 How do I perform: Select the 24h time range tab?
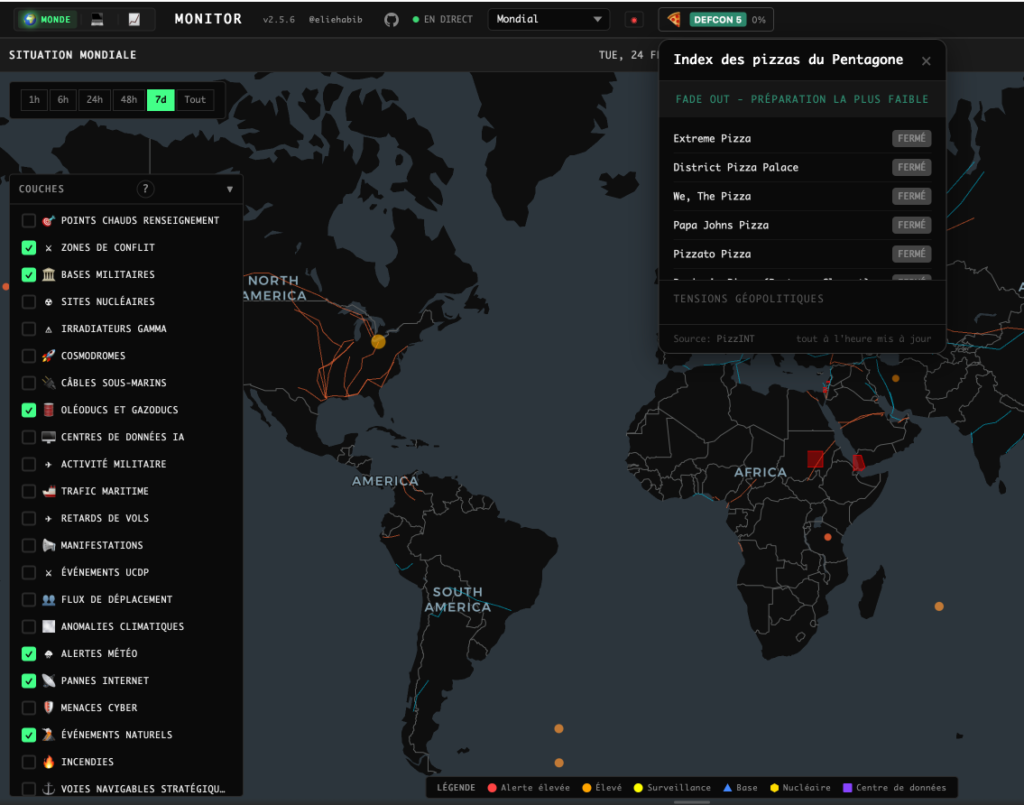coord(94,99)
